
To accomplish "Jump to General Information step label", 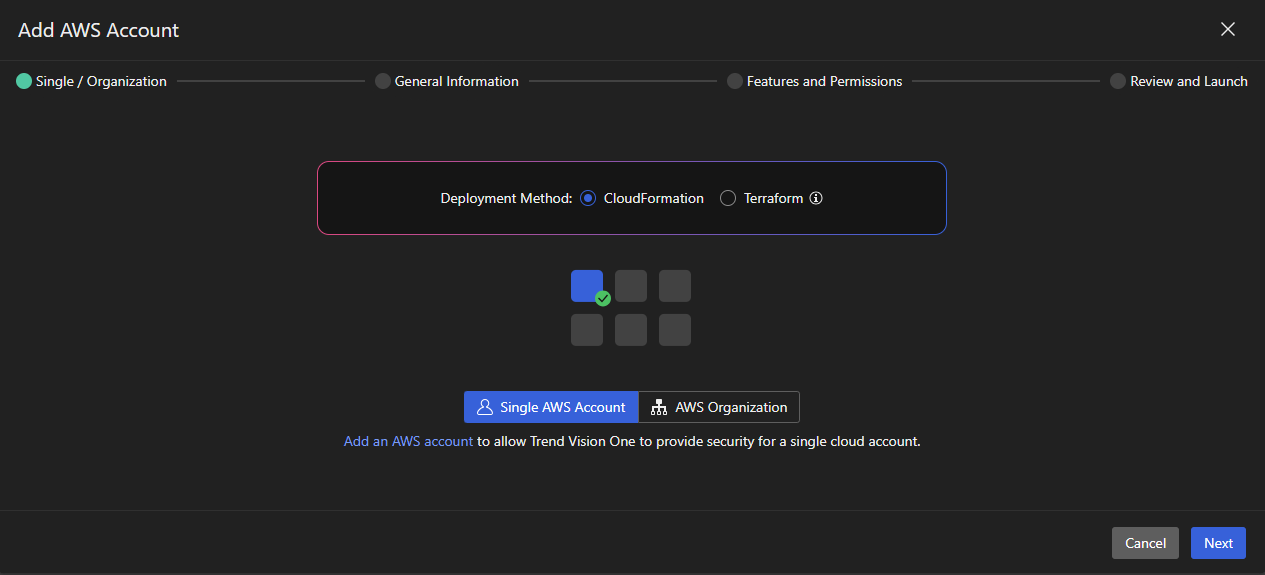I will coord(456,81).
